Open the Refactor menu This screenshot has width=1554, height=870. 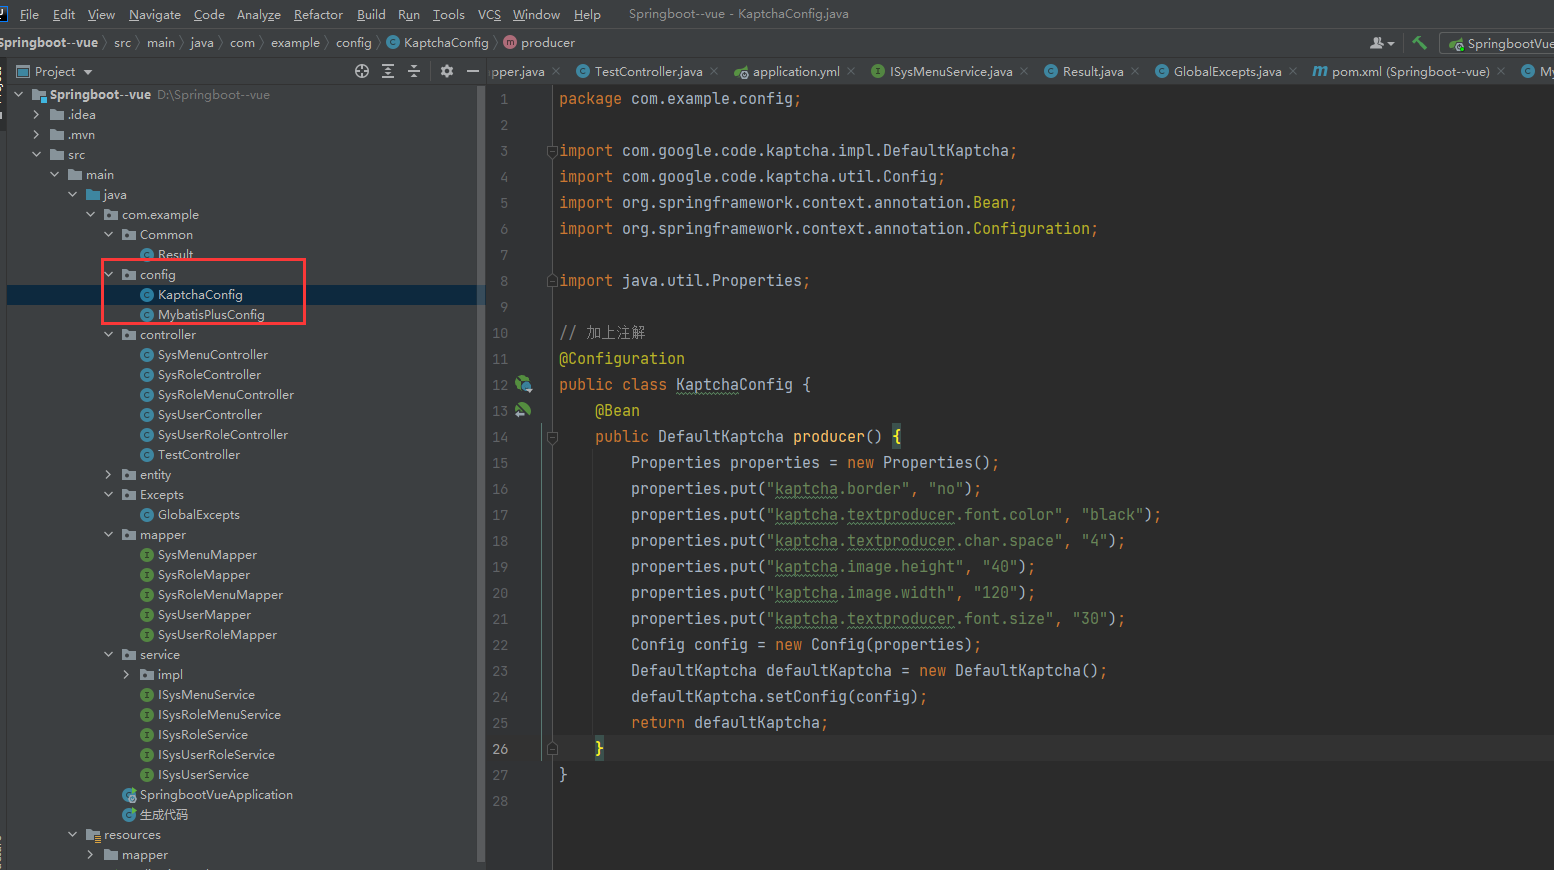pos(318,14)
